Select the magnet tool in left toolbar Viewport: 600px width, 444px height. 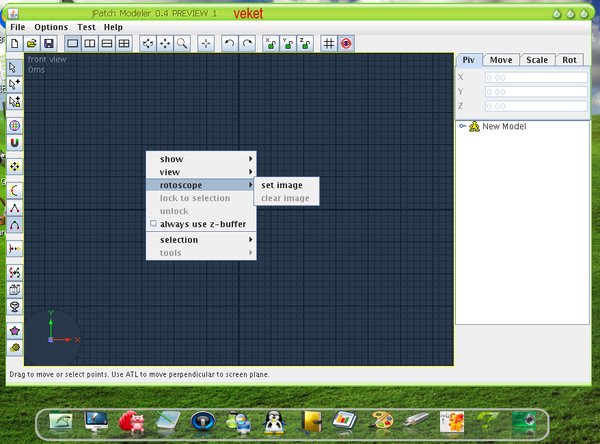pos(14,144)
